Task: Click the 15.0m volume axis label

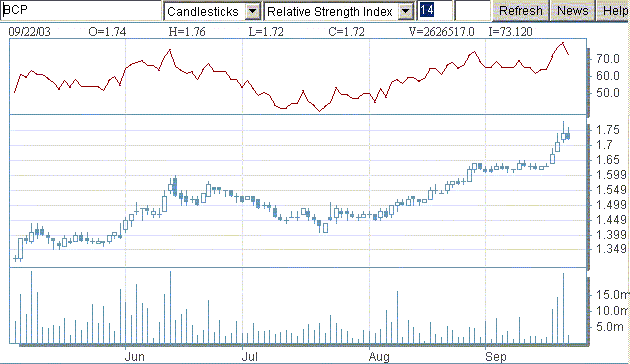Action: point(612,295)
